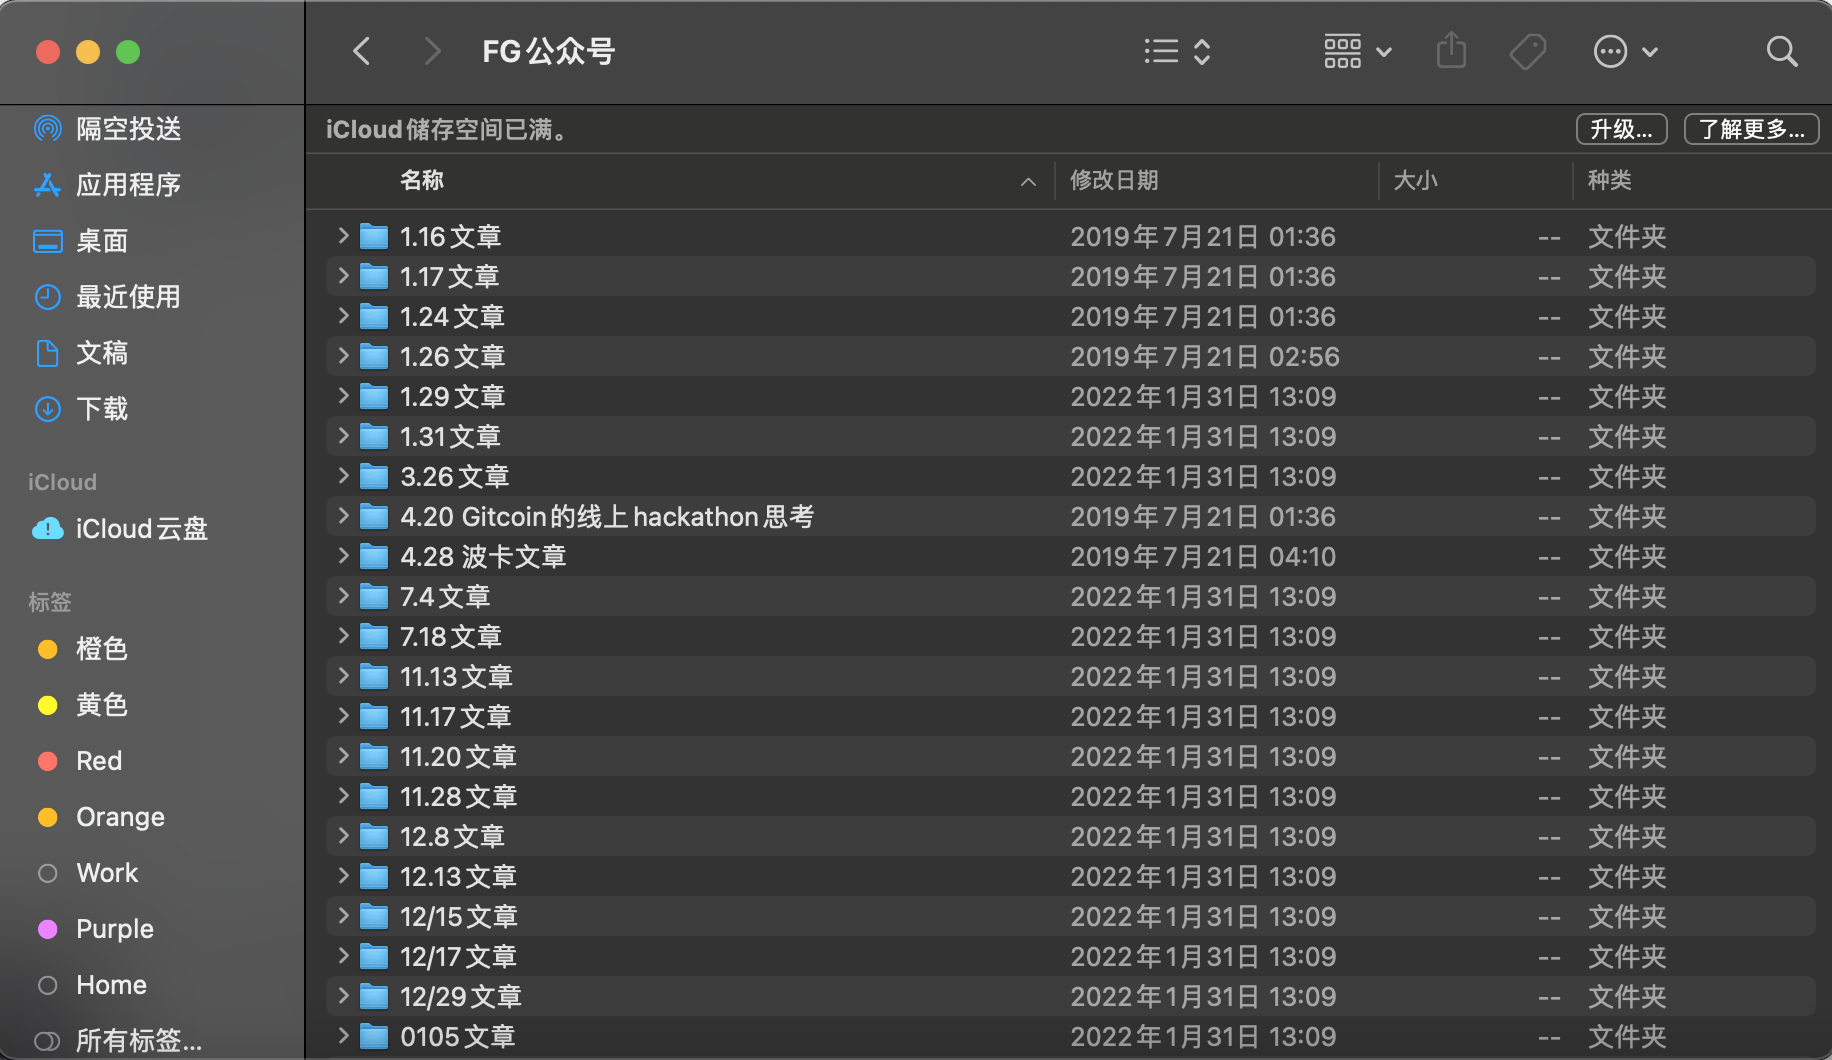Screen dimensions: 1832x1060
Task: Go back with the left chevron
Action: [362, 51]
